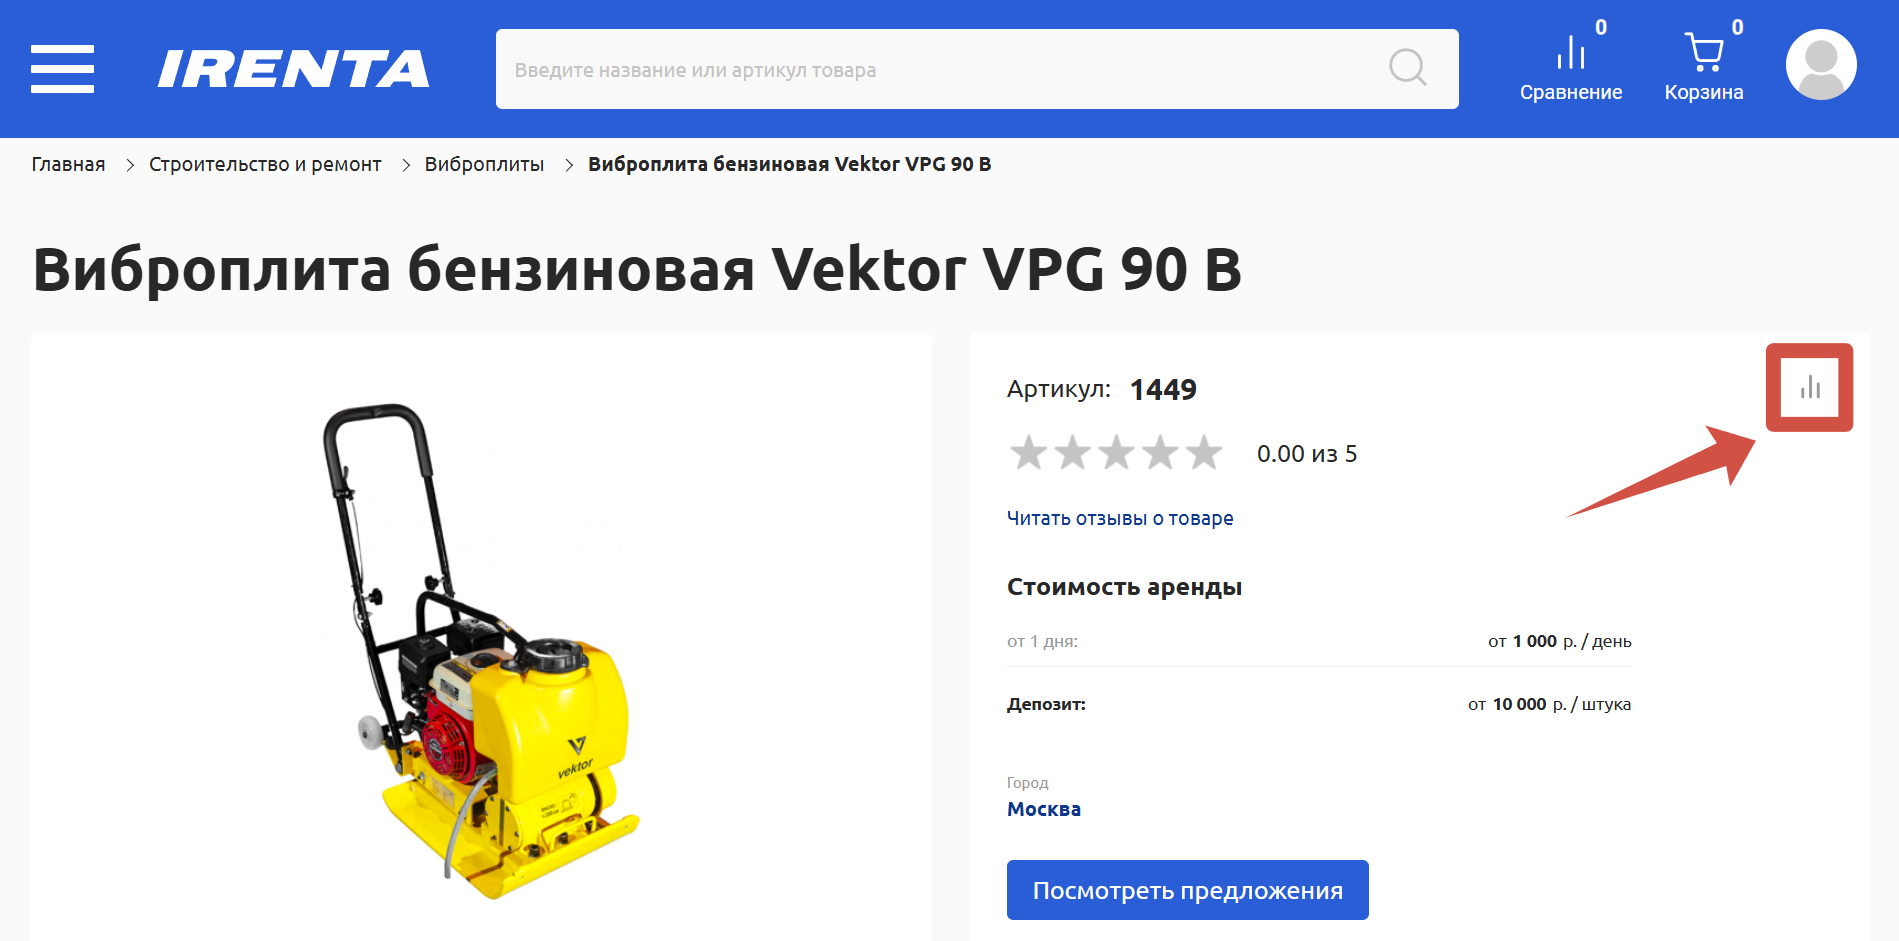Viewport: 1899px width, 941px height.
Task: Add product to comparison via chart icon
Action: [1810, 387]
